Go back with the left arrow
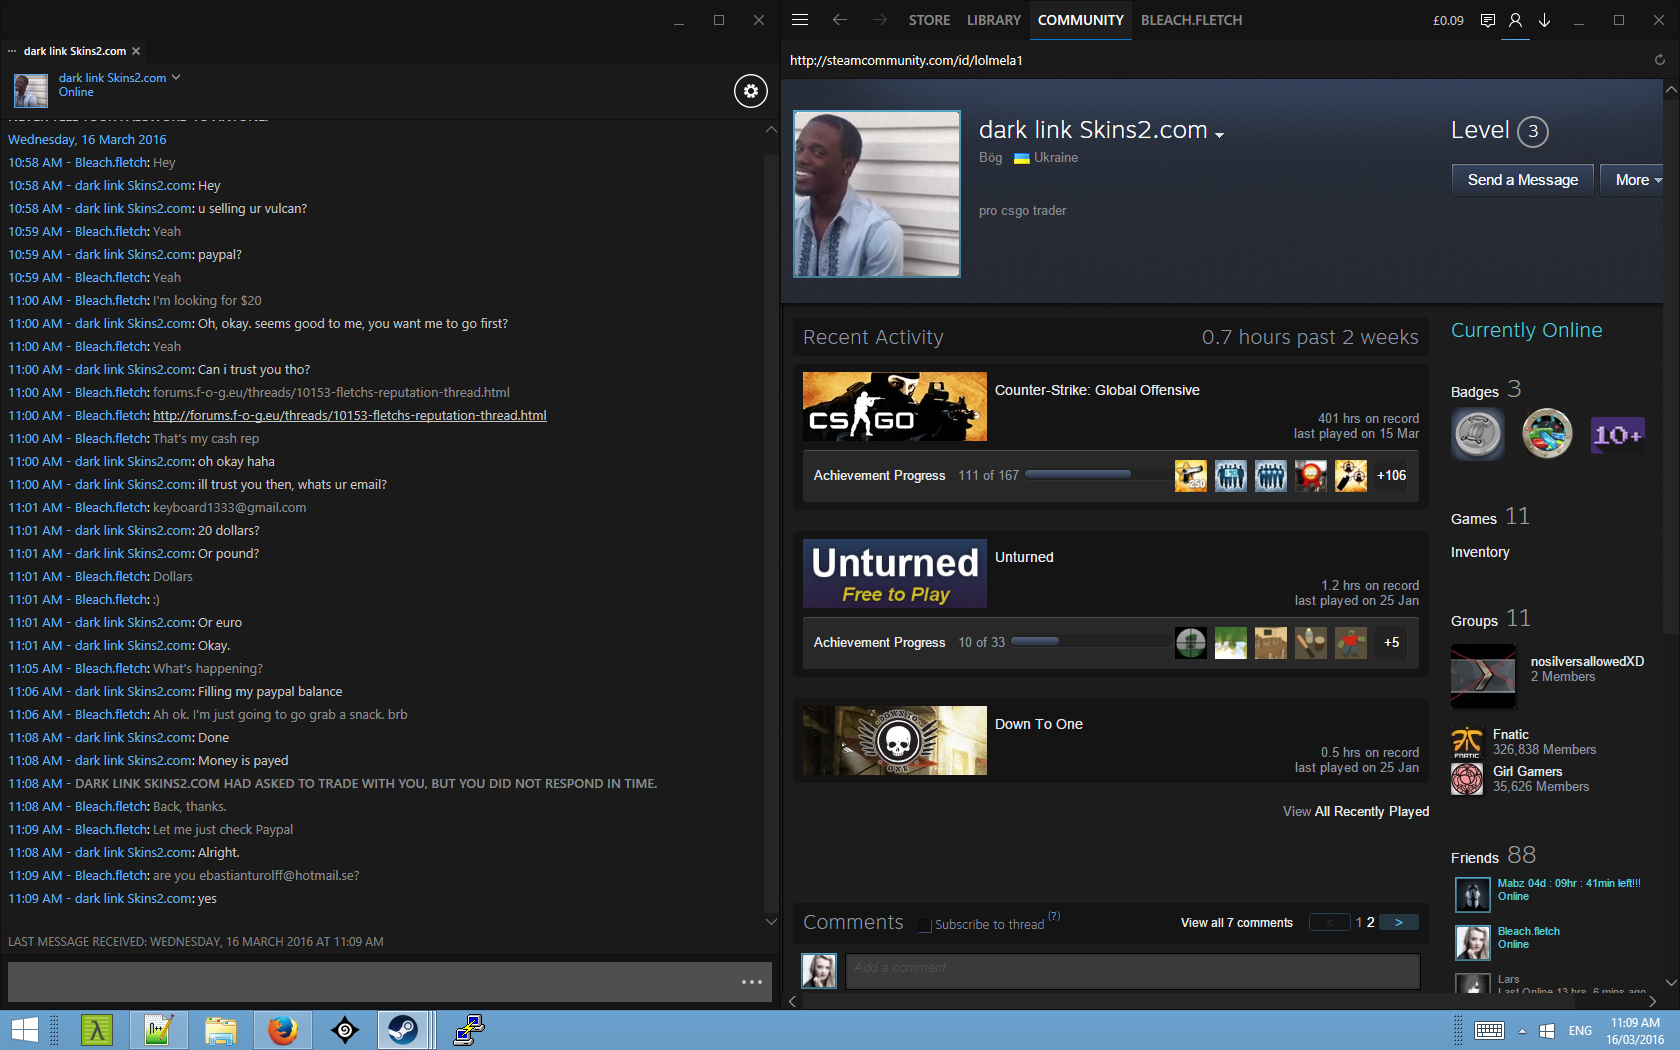The image size is (1680, 1050). [x=839, y=20]
